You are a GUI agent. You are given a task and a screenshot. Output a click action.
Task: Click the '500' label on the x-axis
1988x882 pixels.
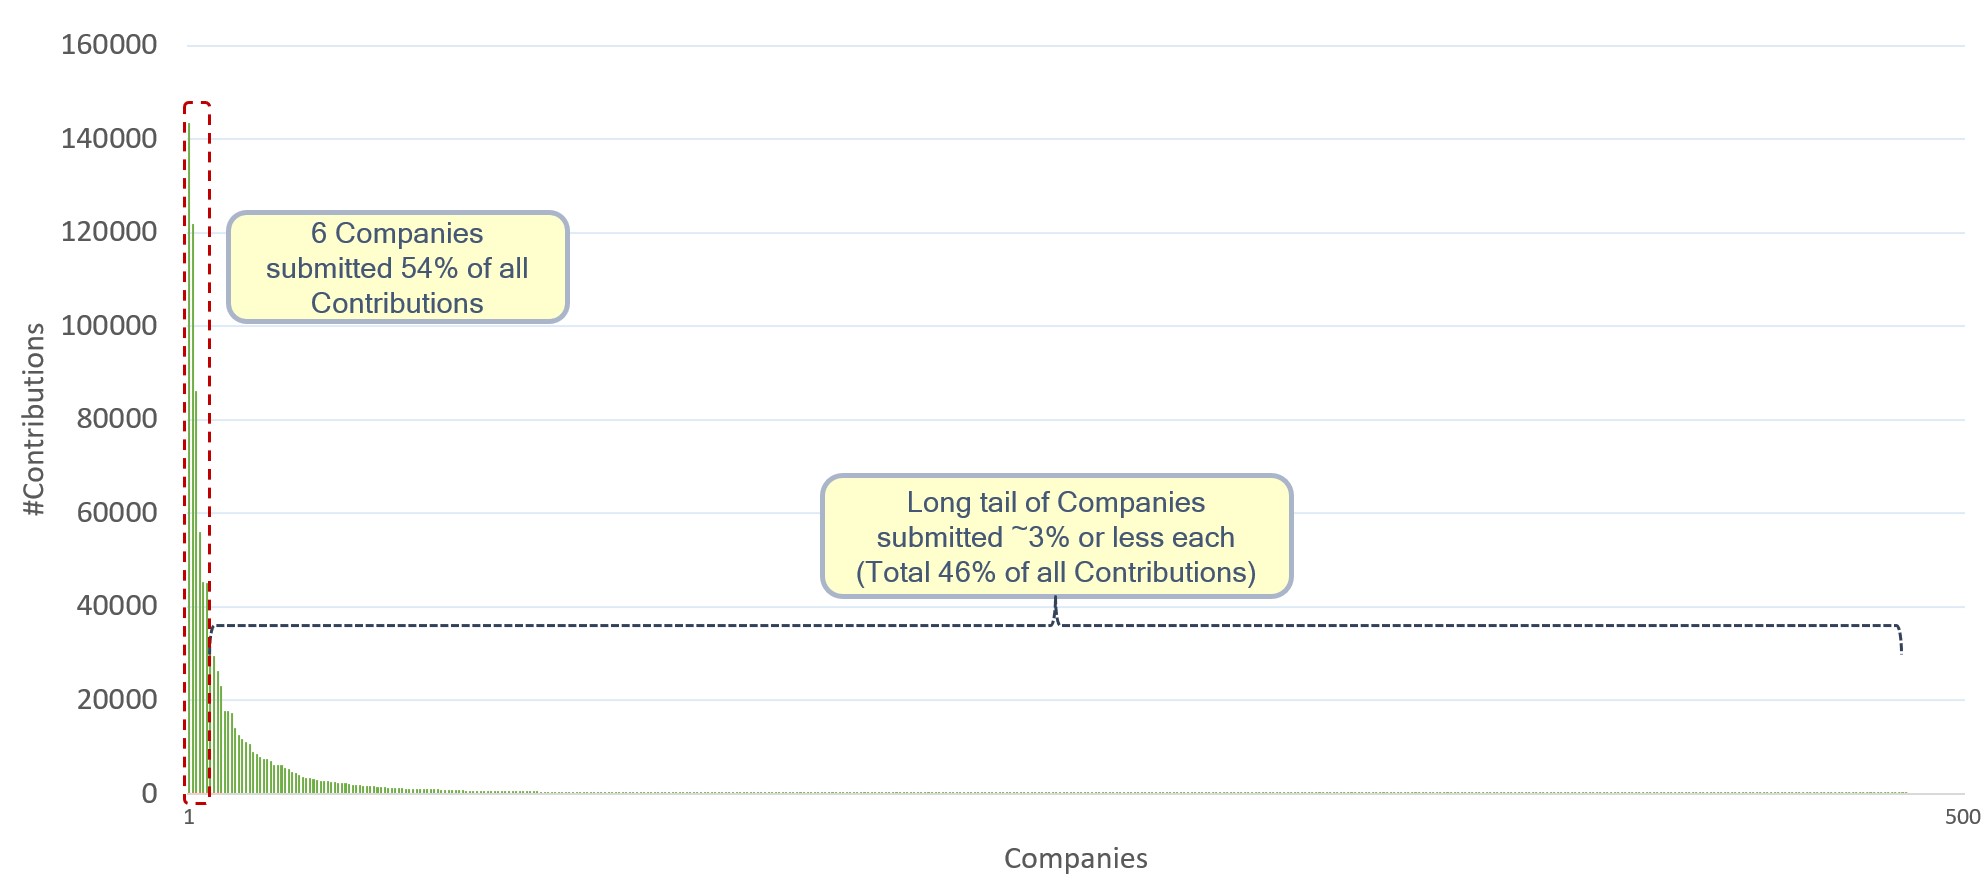[x=1962, y=817]
